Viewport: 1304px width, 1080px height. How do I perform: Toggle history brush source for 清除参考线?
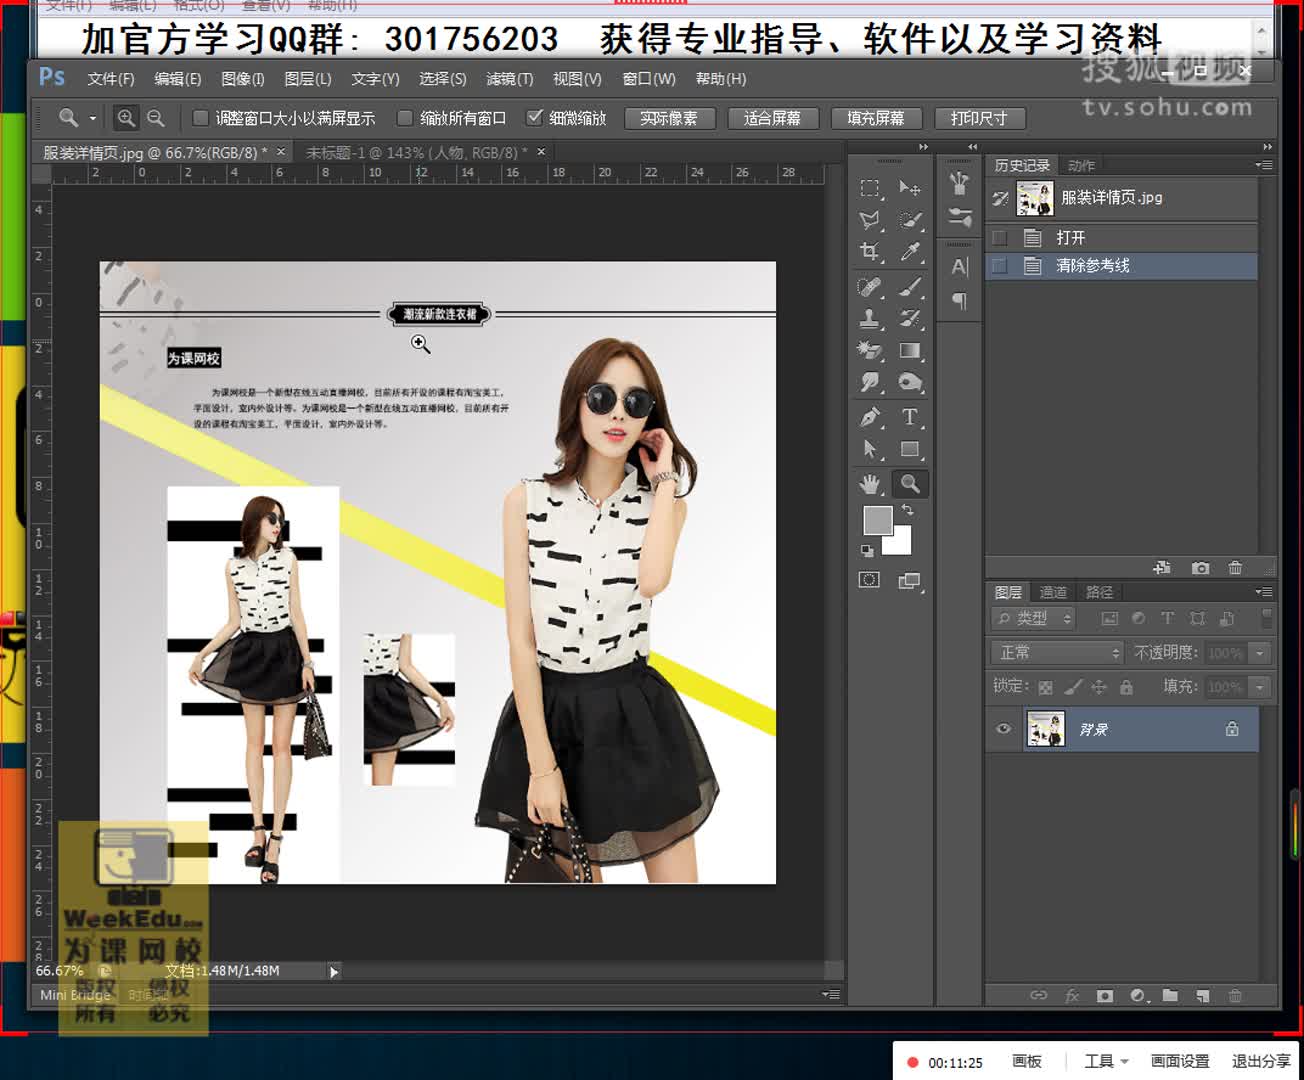click(999, 266)
